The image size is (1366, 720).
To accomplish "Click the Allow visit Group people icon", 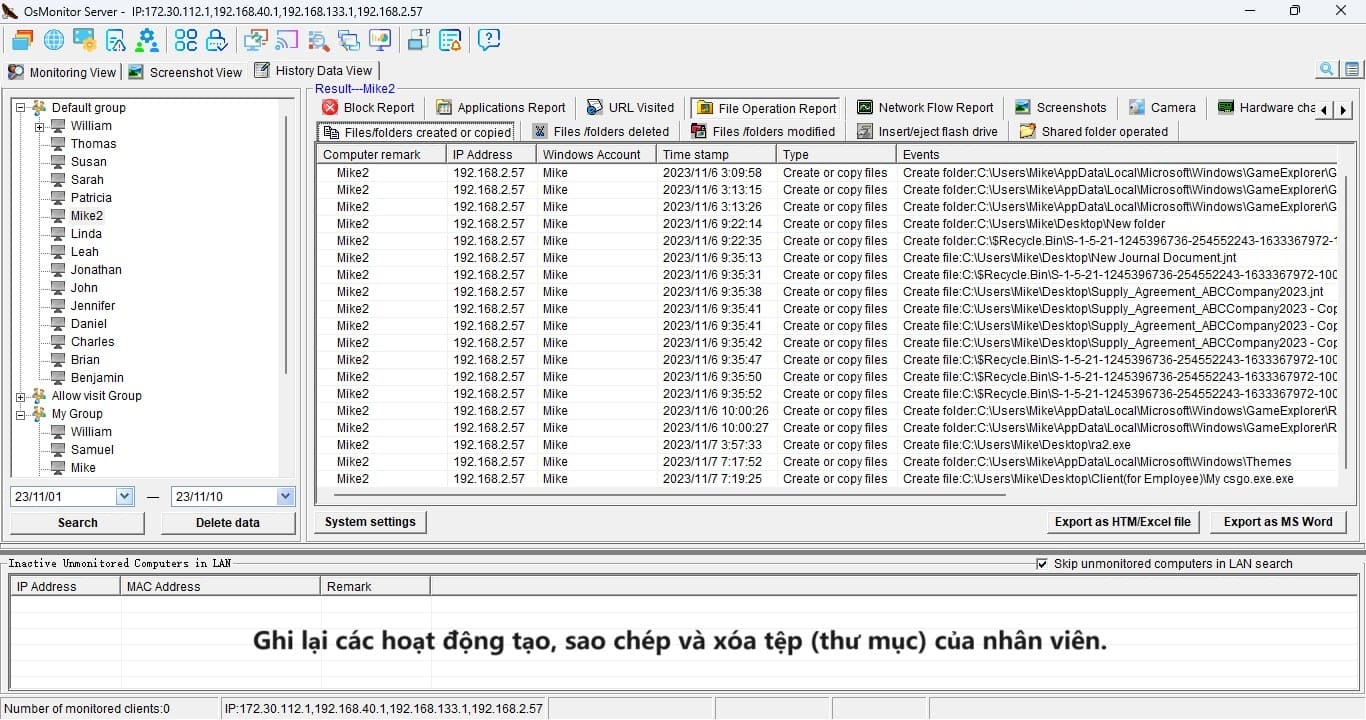I will pos(39,395).
